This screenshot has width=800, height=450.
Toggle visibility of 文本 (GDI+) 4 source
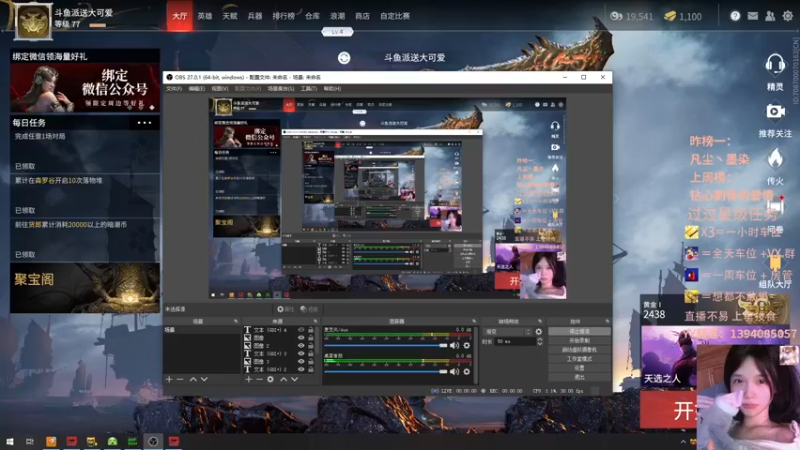coord(301,330)
